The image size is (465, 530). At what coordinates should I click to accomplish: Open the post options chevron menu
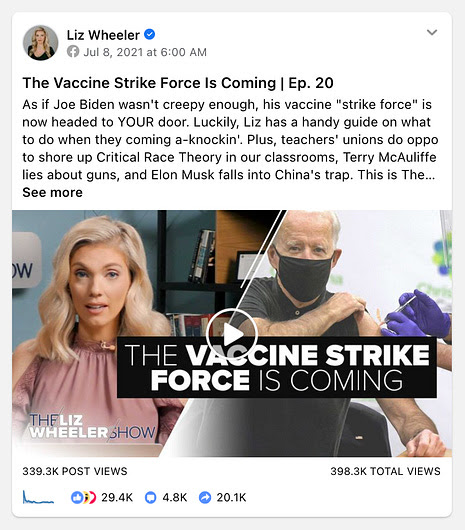coord(432,32)
